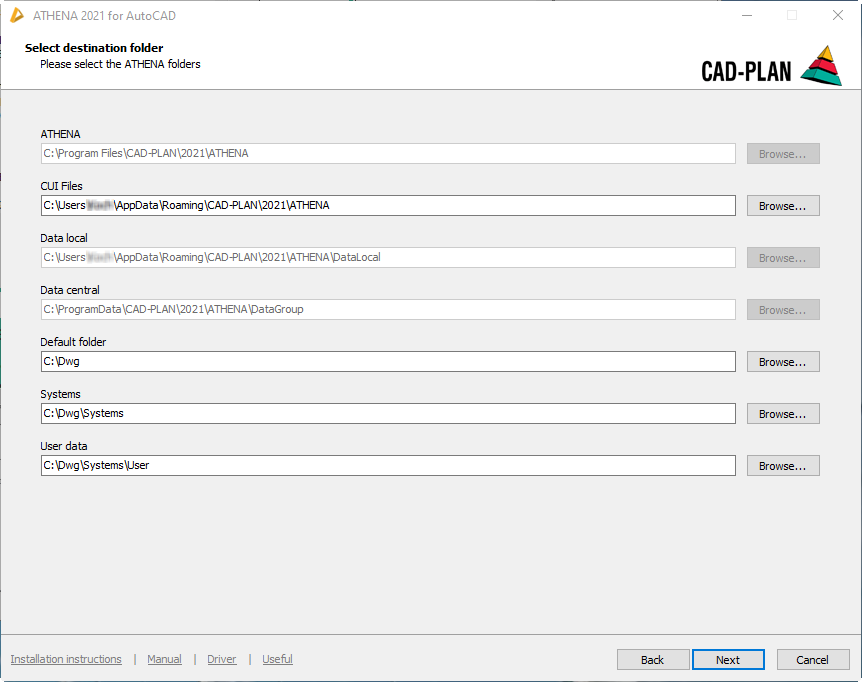This screenshot has height=682, width=862.
Task: Minimize the installer window
Action: coord(746,15)
